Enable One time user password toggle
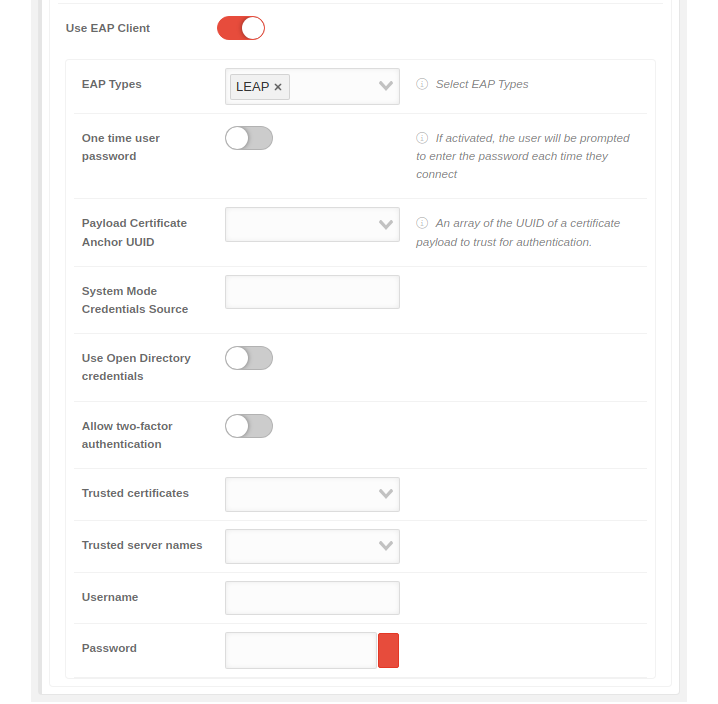This screenshot has width=718, height=704. pyautogui.click(x=249, y=138)
